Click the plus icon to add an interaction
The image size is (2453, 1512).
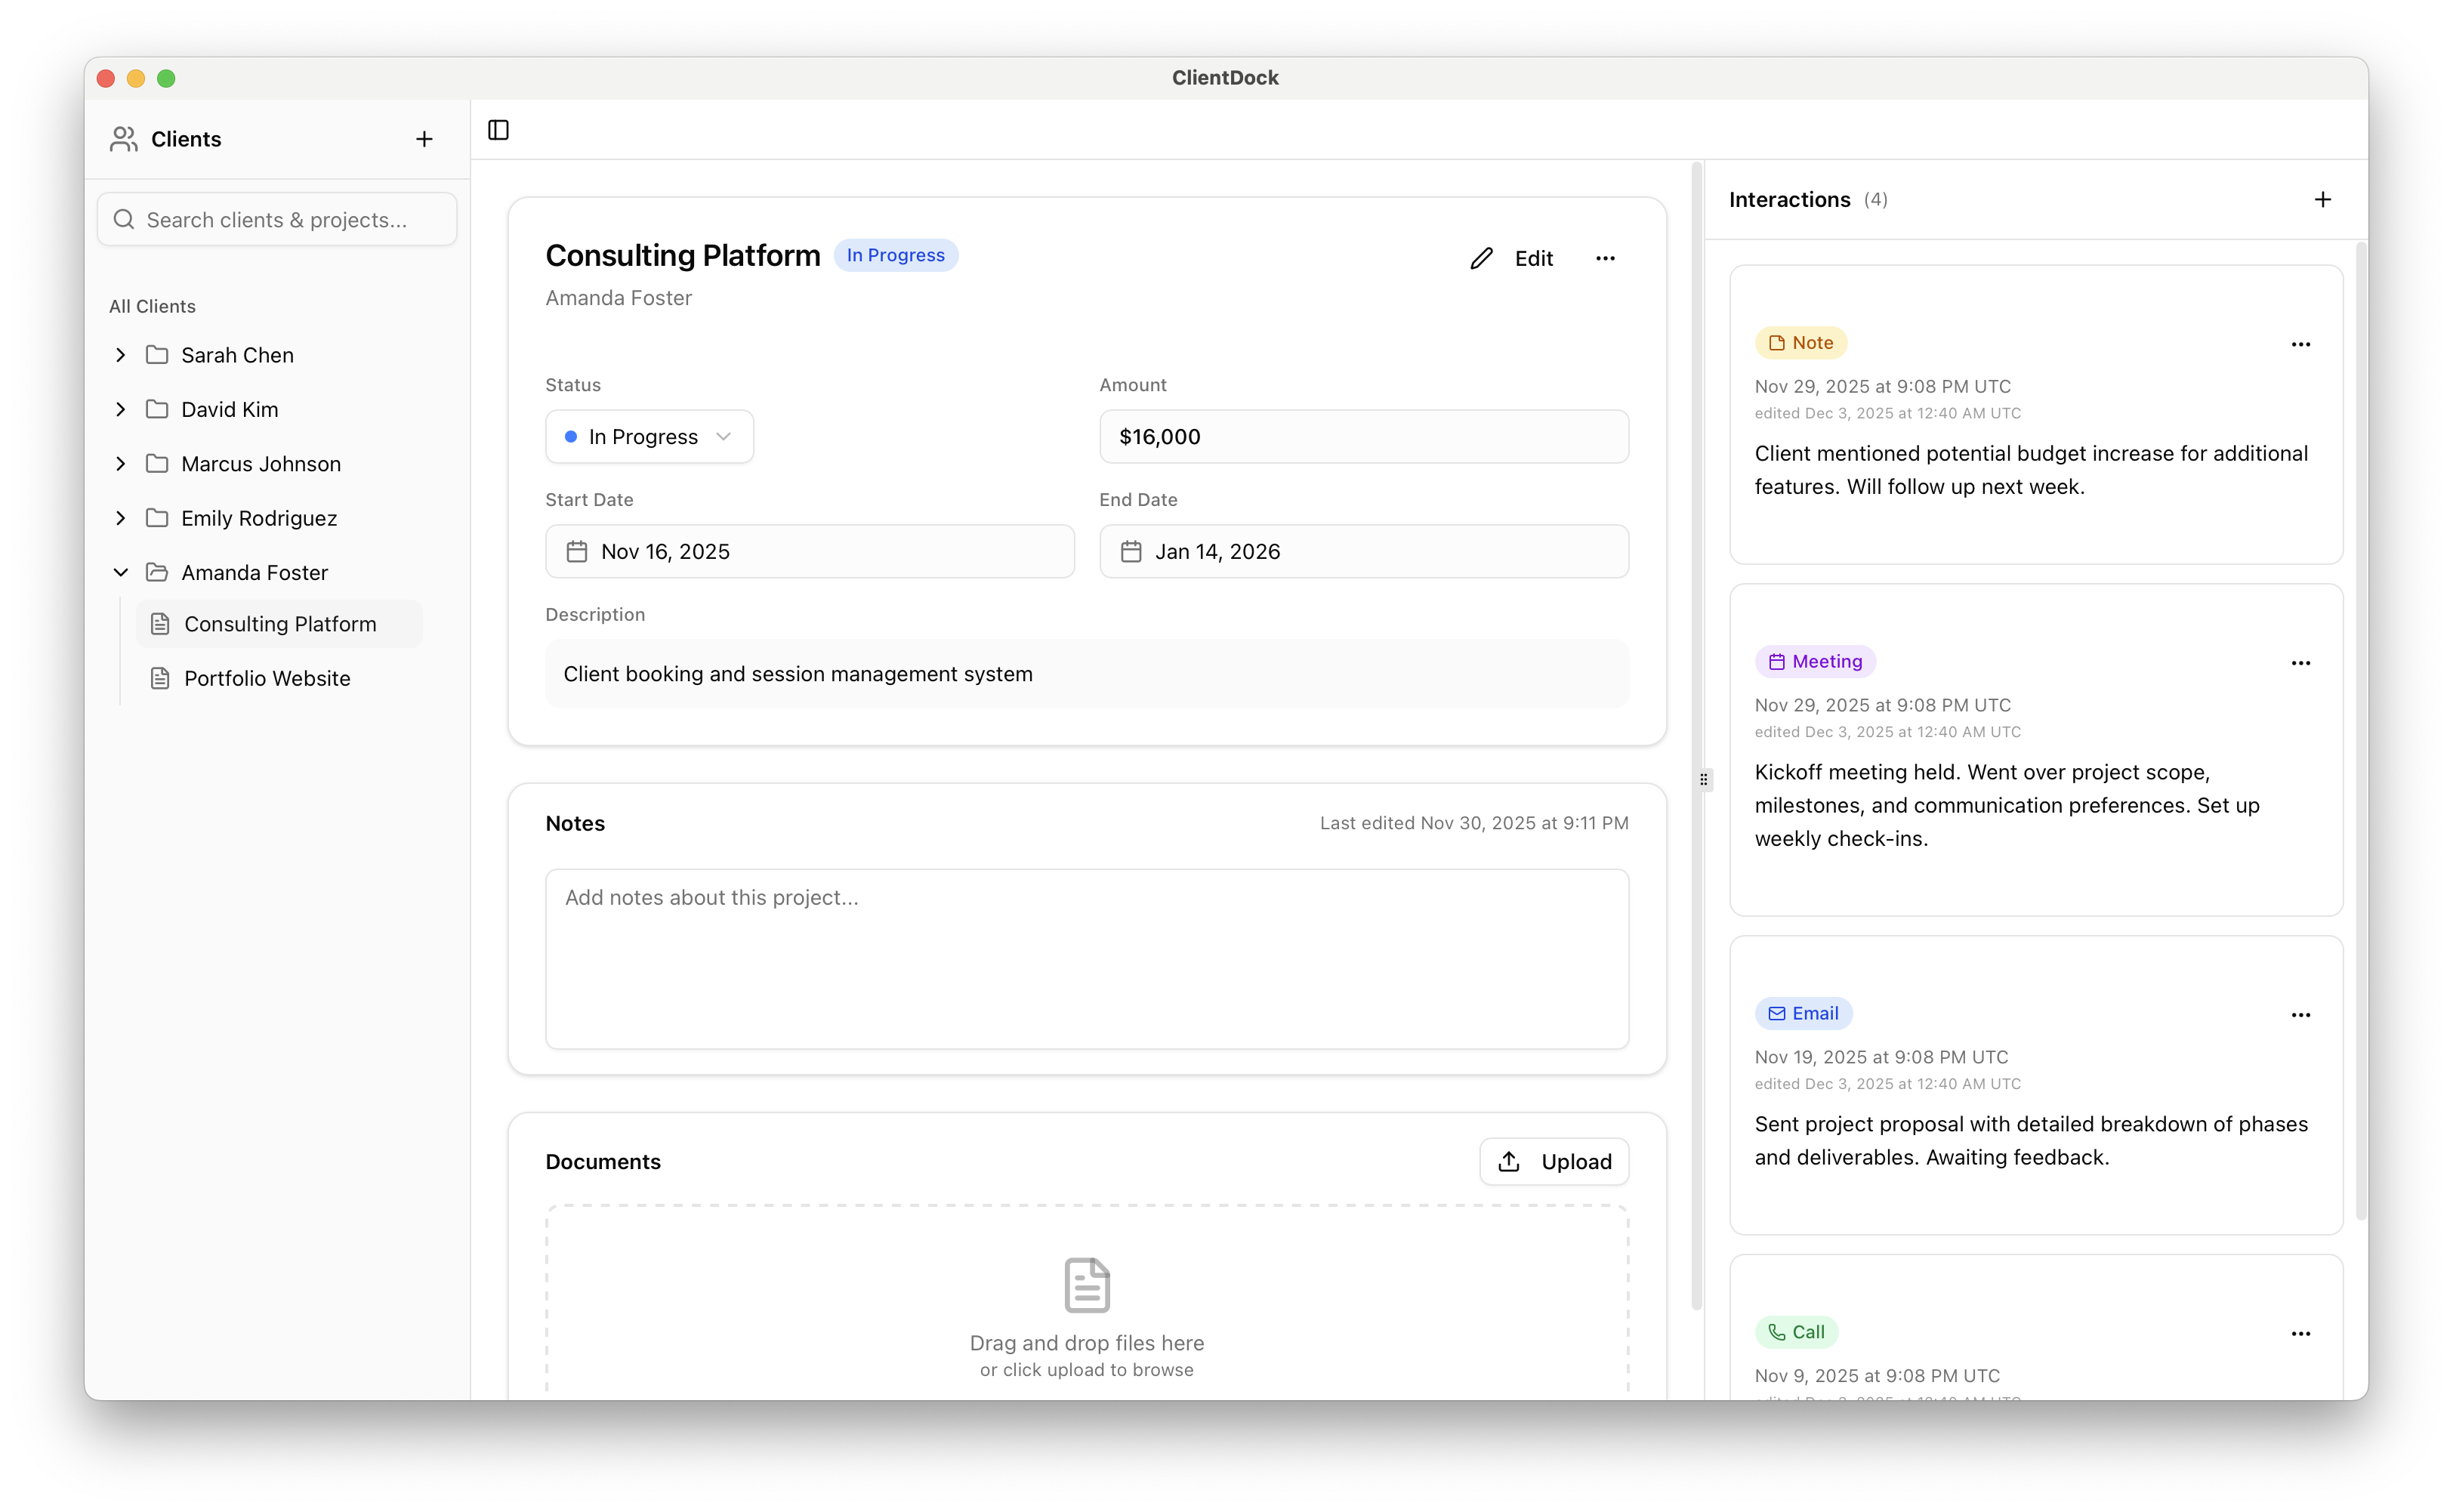(x=2322, y=199)
